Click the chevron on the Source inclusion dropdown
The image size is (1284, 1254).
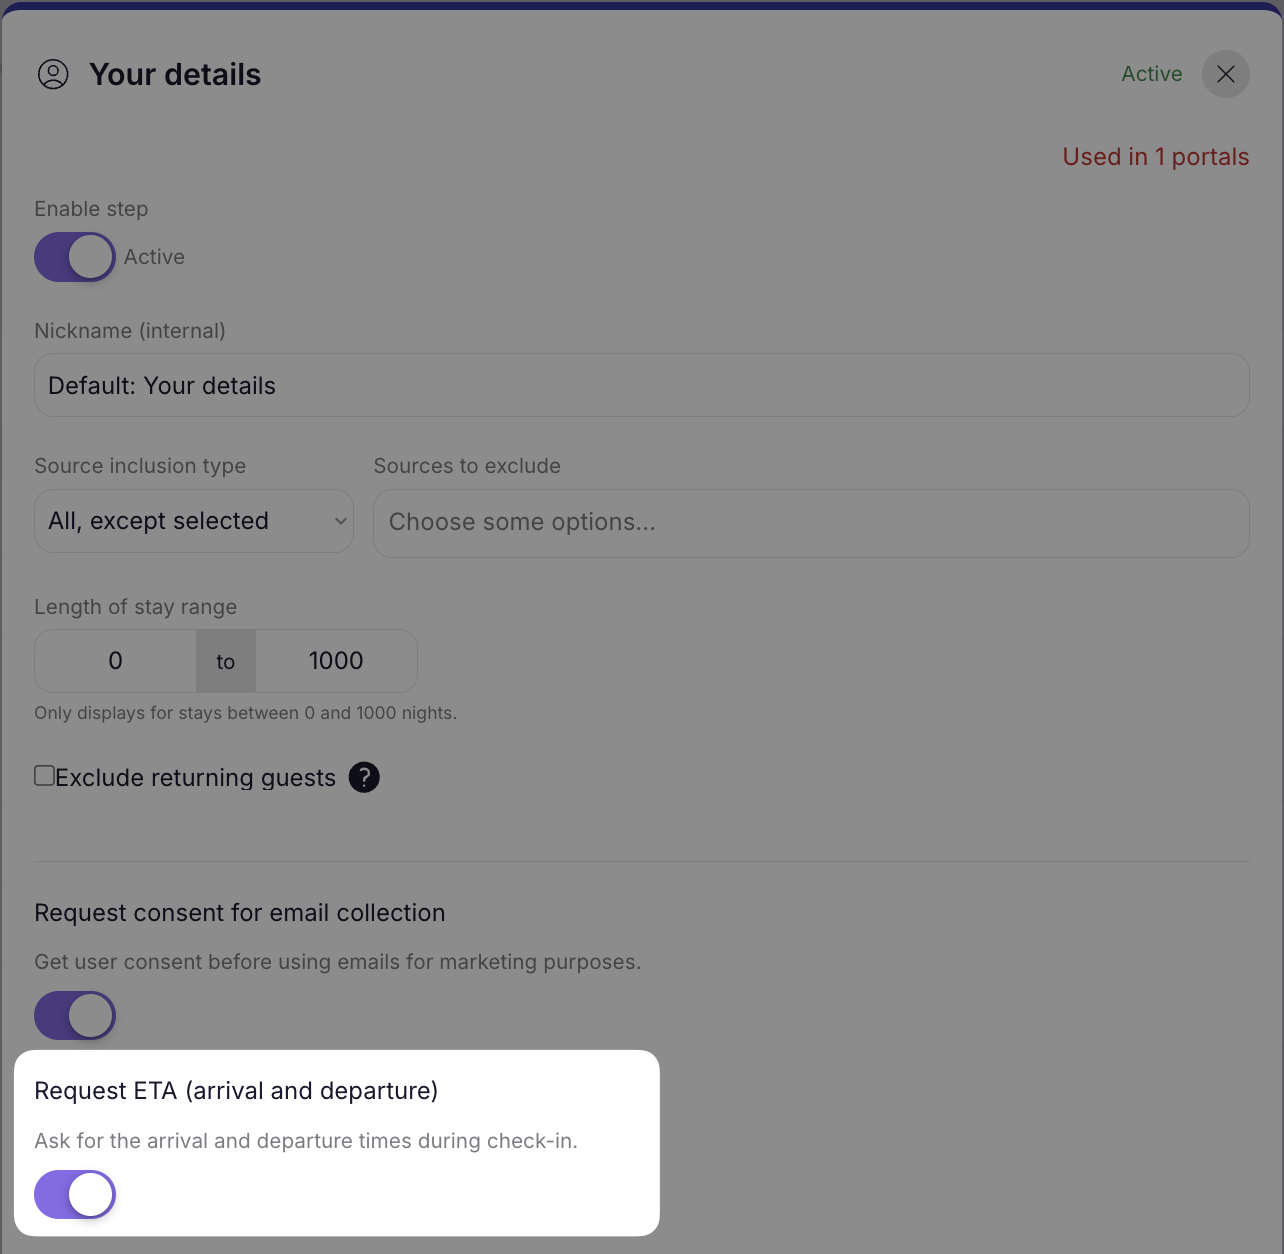tap(339, 521)
